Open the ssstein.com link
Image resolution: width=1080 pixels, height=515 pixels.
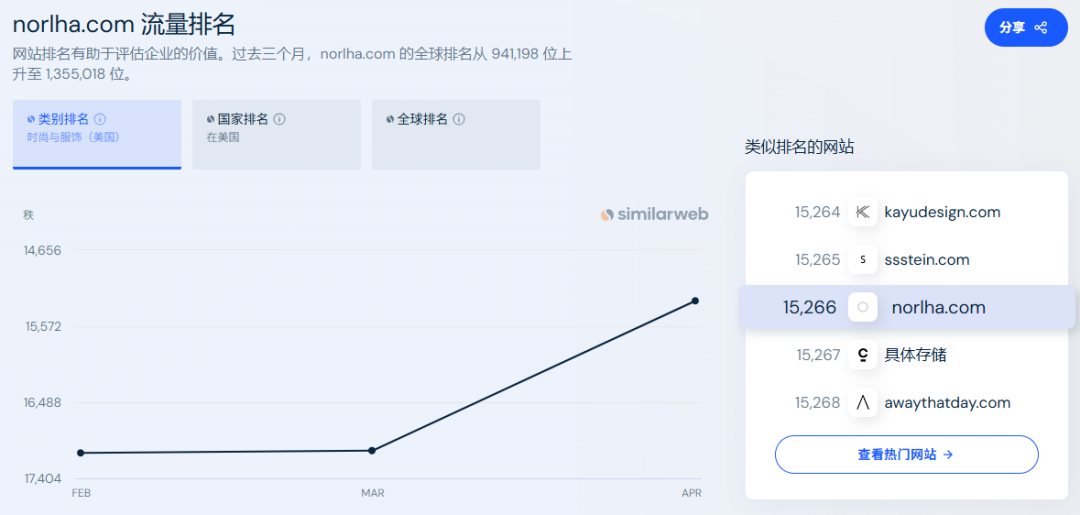pos(926,260)
